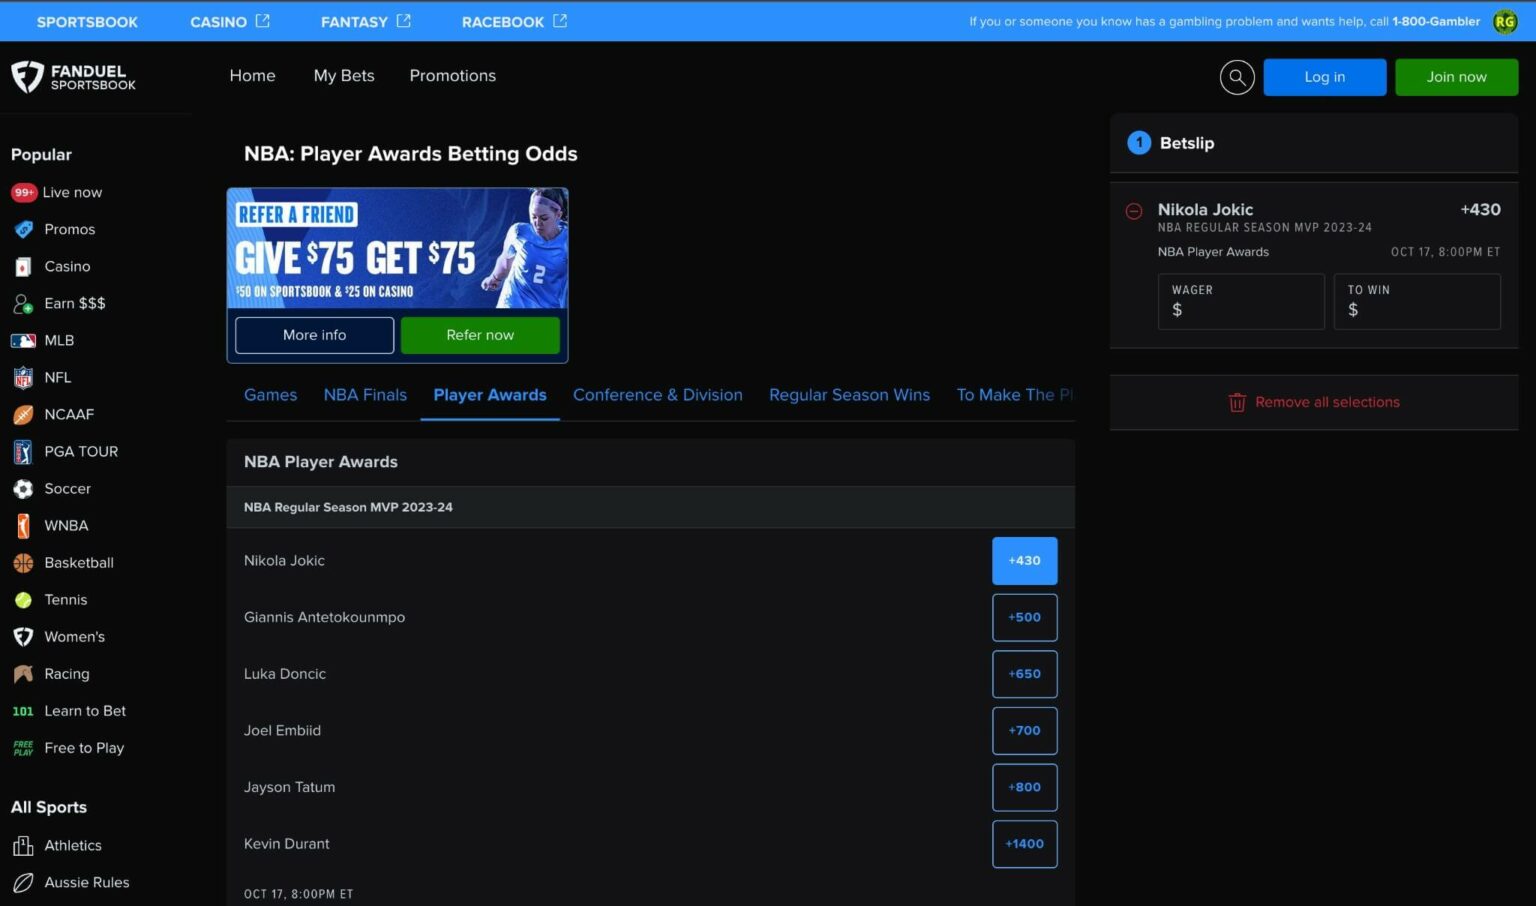Click the MLB sidebar label
The height and width of the screenshot is (906, 1536).
pyautogui.click(x=59, y=340)
